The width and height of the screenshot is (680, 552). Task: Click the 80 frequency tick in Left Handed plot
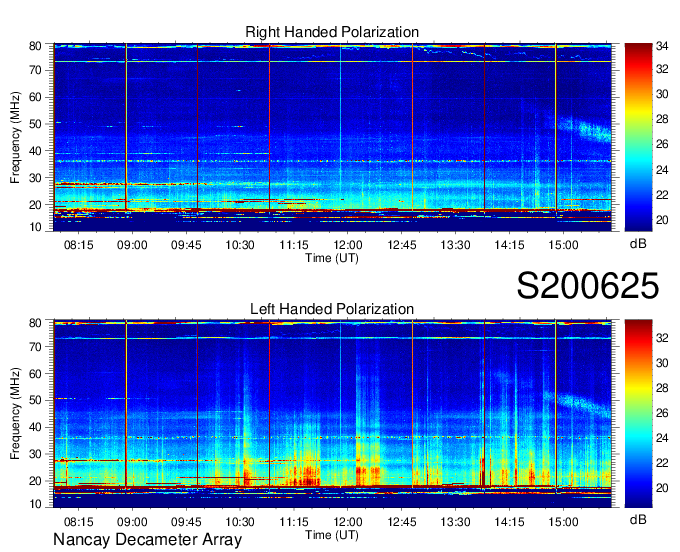tap(36, 323)
